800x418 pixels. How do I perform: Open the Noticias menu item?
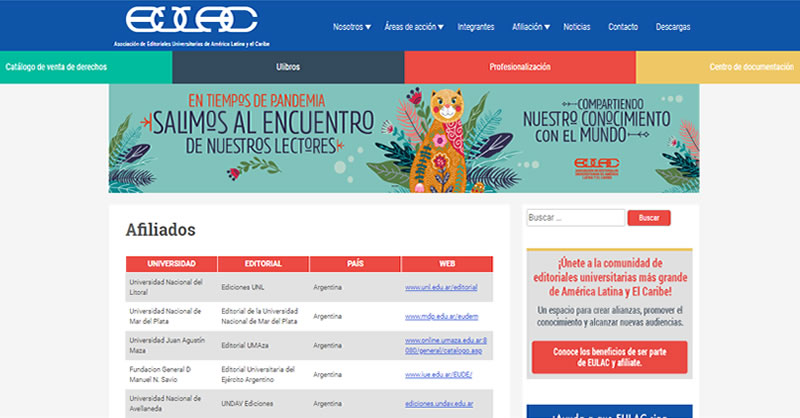pos(577,27)
